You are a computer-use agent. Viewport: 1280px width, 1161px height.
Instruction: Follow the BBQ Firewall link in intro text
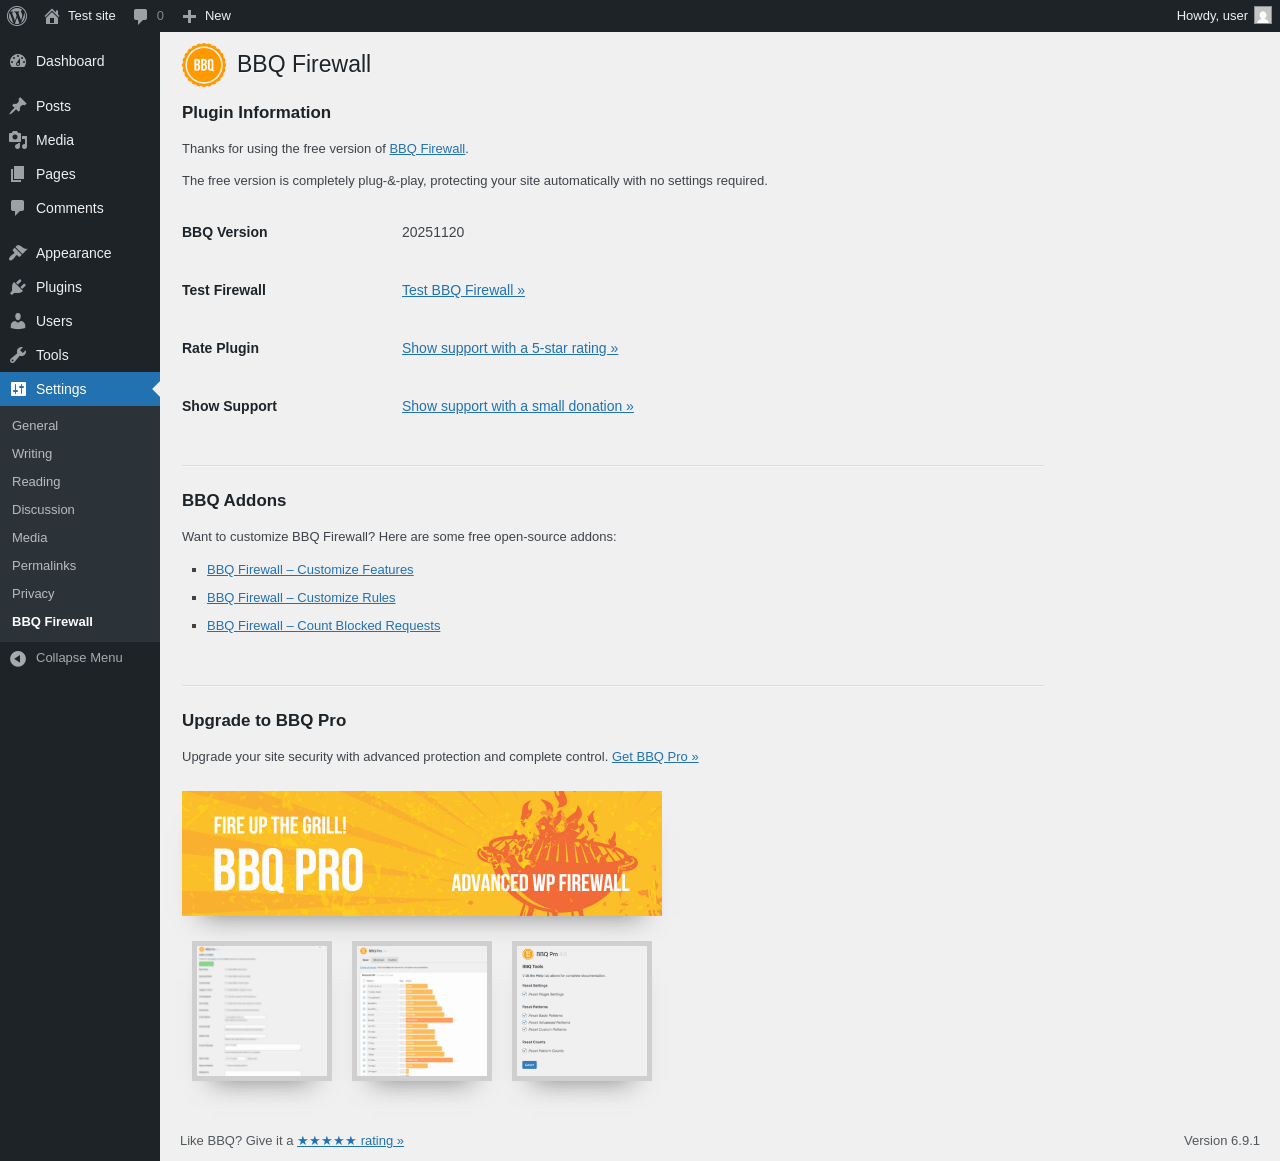427,149
